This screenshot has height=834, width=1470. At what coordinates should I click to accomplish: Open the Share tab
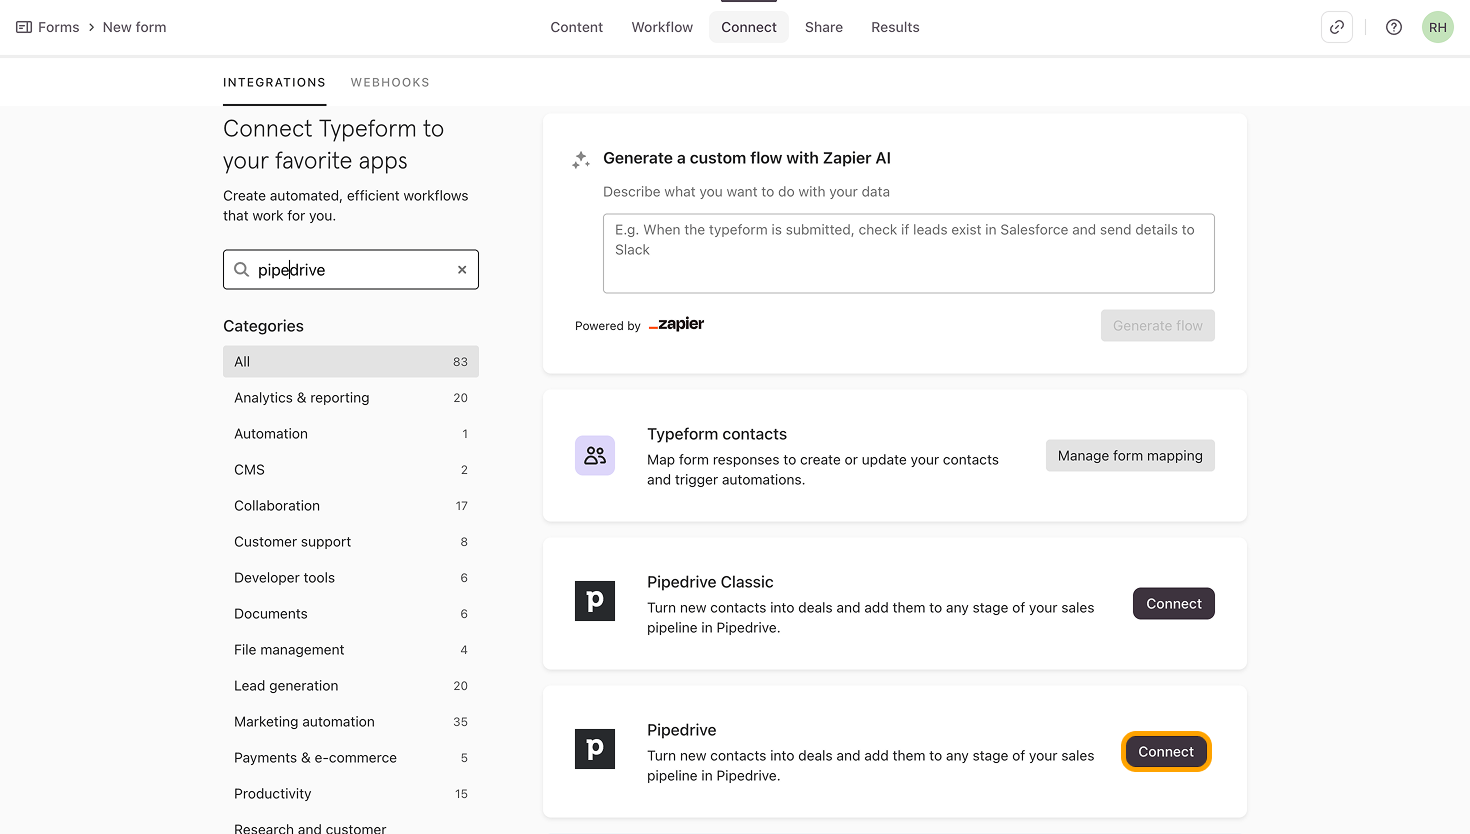[824, 27]
